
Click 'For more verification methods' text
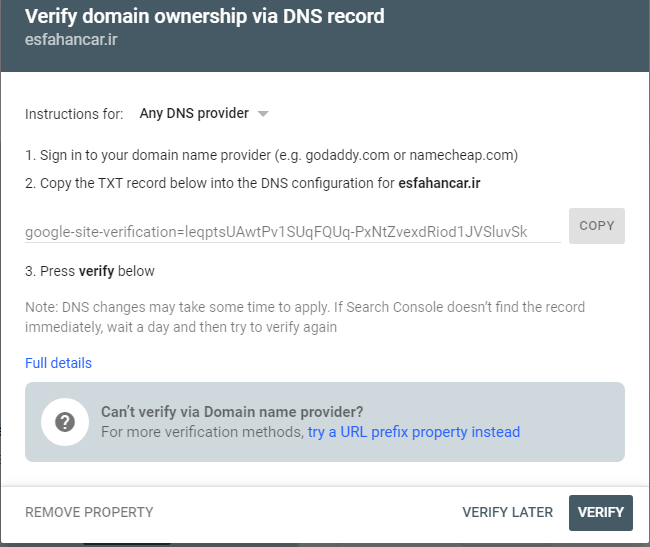202,432
